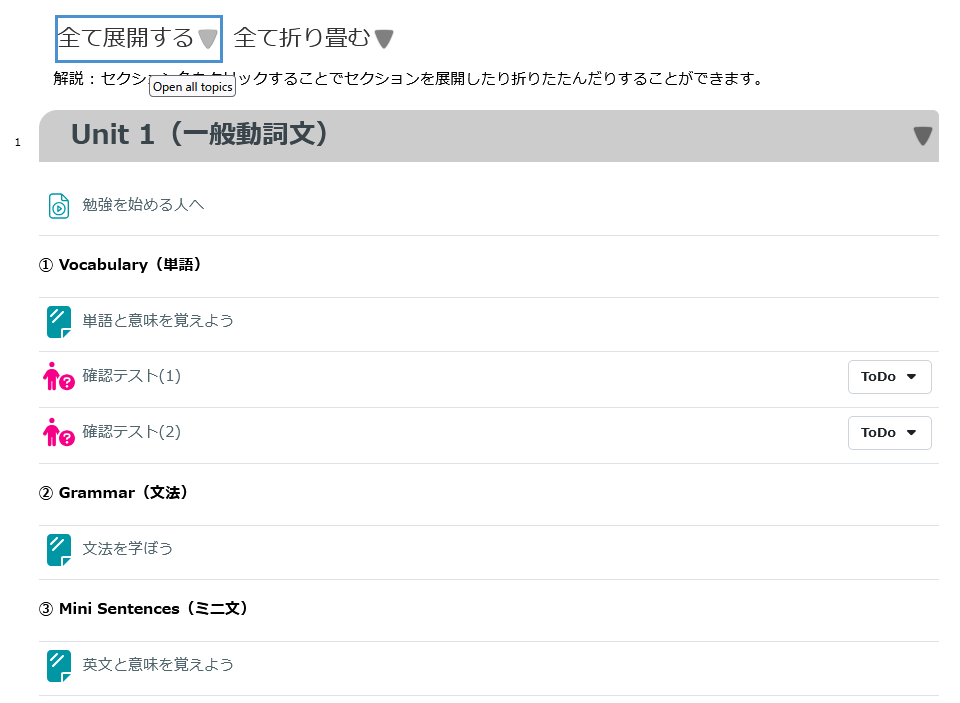Screen dimensions: 960x703
Task: Open the 単語と意味を覚えよう link
Action: (158, 321)
